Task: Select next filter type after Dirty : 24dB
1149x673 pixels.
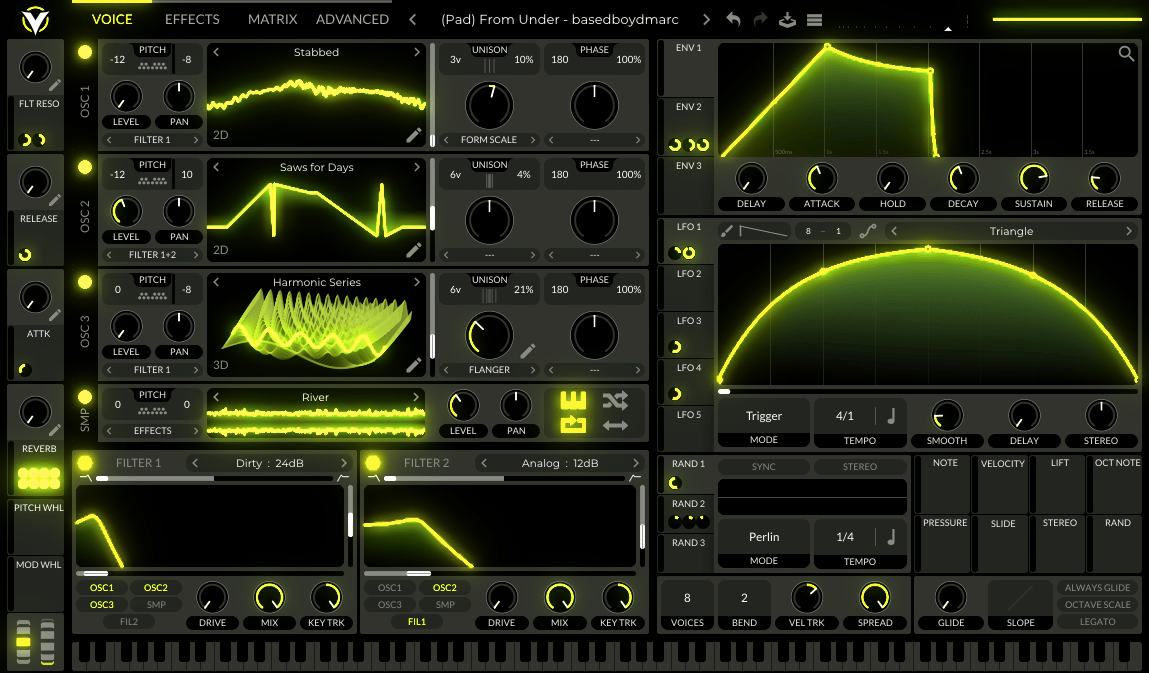Action: 344,463
